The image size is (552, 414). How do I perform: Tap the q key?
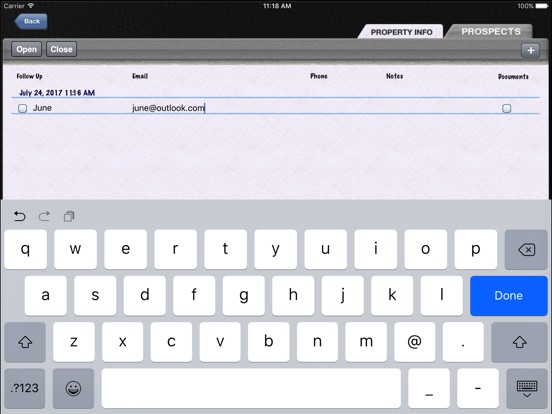coord(25,250)
